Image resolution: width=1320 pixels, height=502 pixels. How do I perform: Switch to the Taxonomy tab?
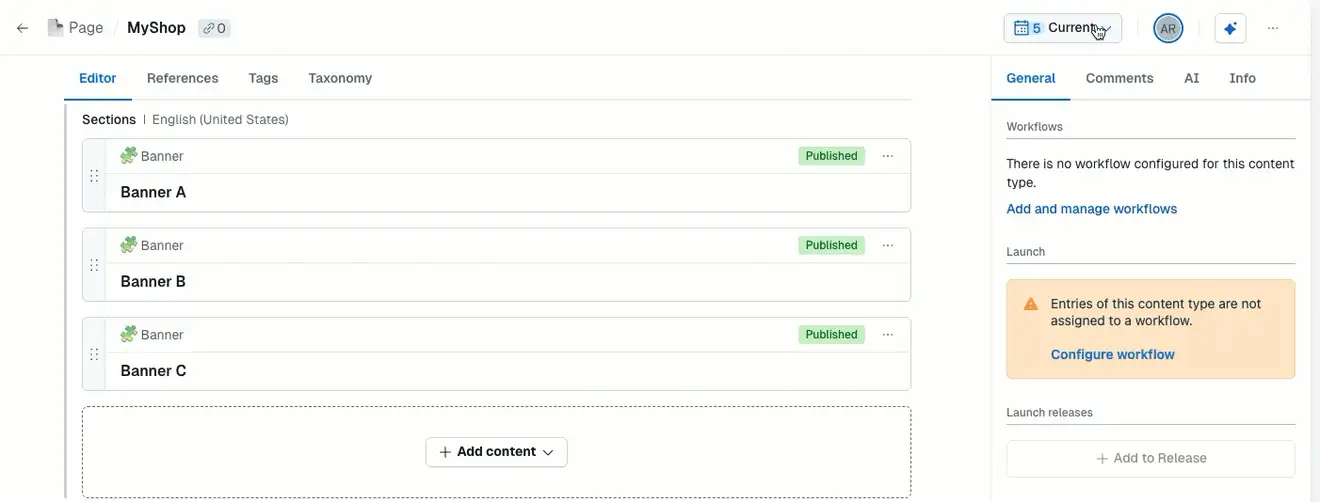point(340,78)
